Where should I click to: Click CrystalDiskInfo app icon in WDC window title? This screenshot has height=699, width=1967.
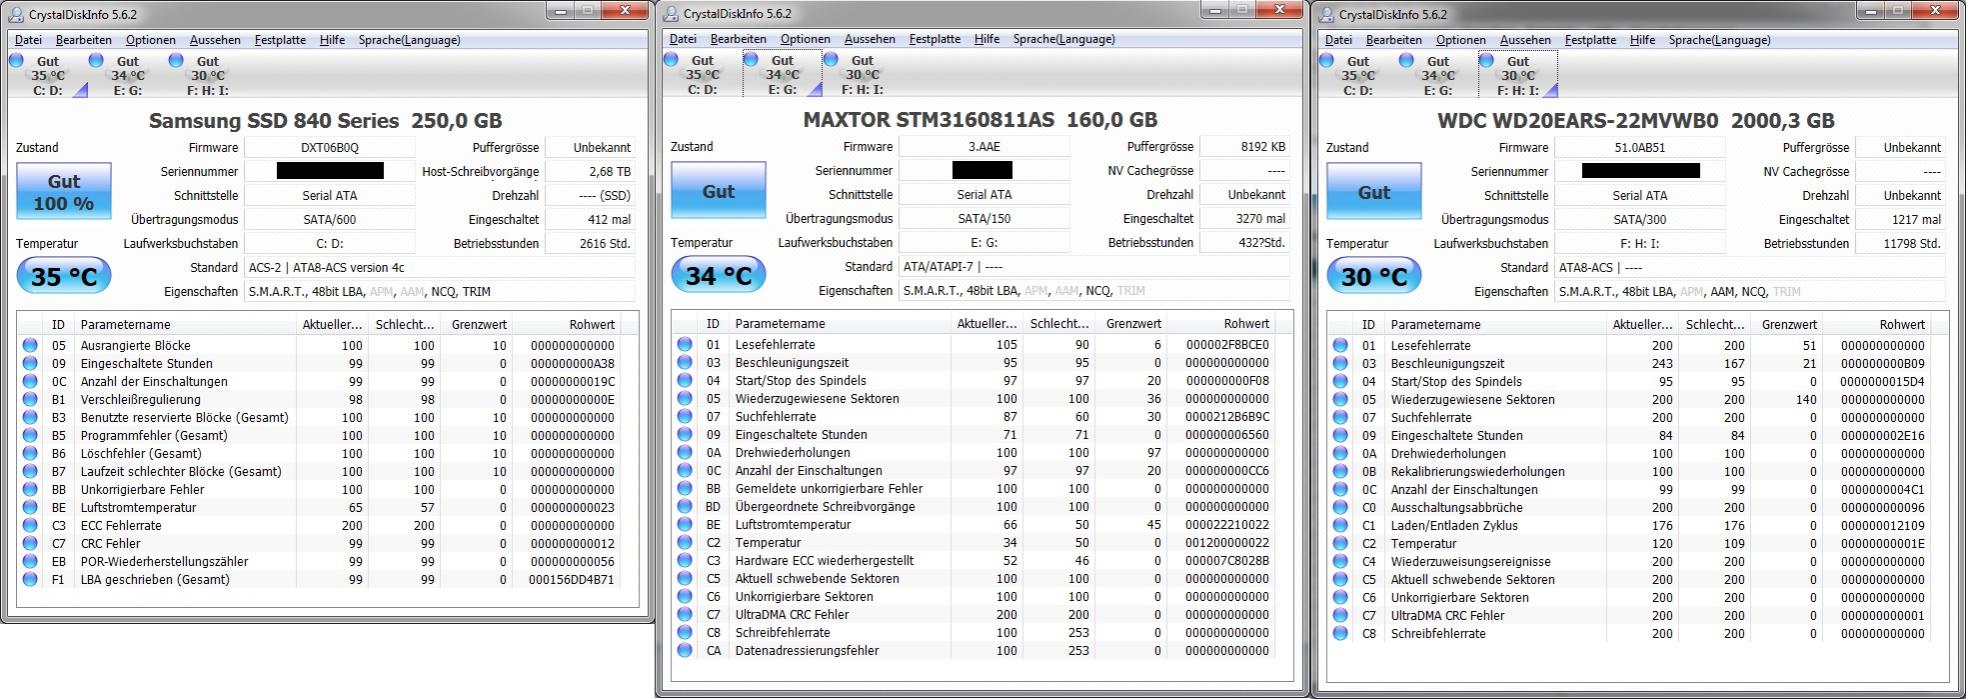coord(1327,14)
